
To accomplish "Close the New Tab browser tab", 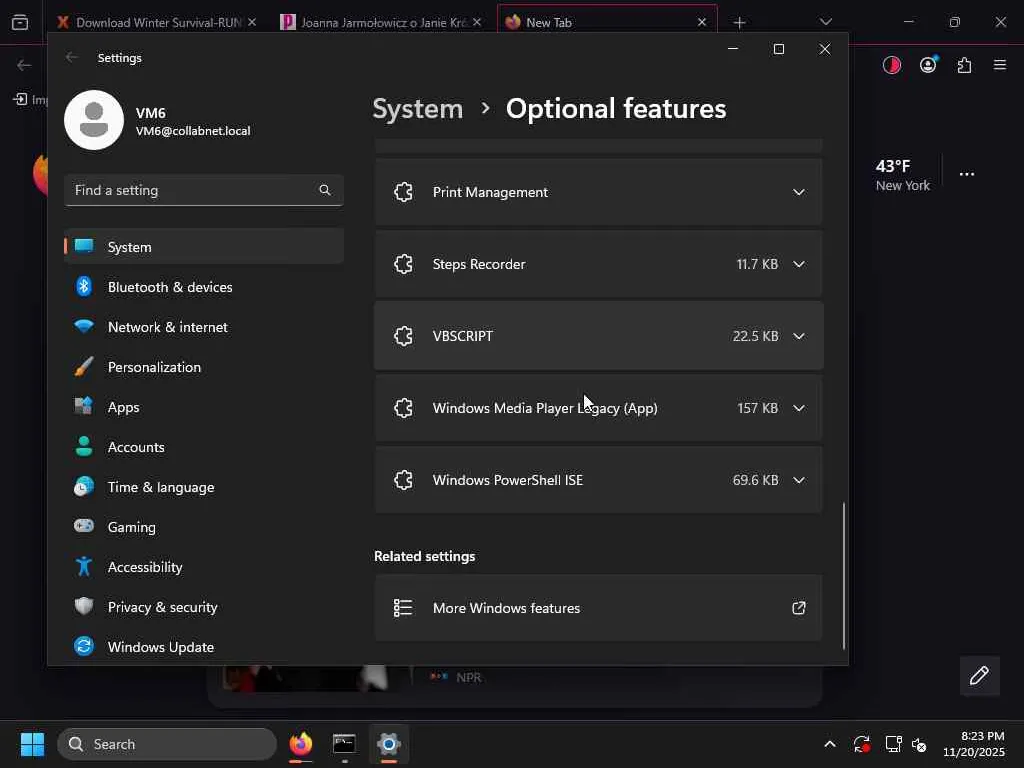I will pos(702,22).
